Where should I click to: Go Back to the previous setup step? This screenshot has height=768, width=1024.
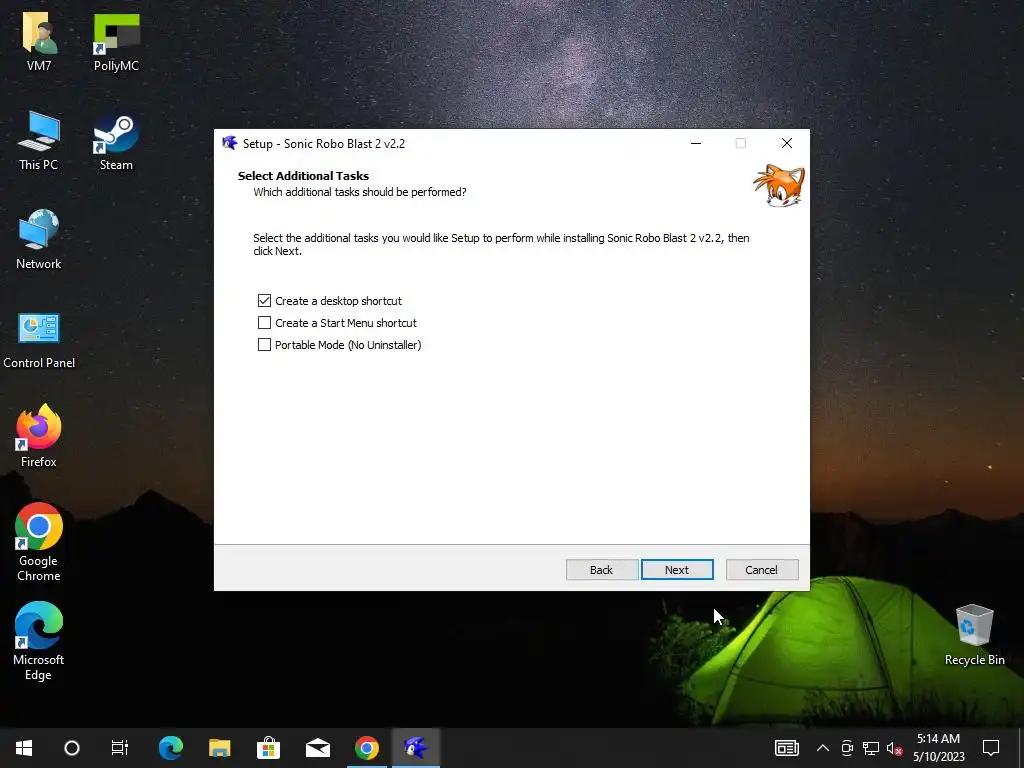[601, 569]
